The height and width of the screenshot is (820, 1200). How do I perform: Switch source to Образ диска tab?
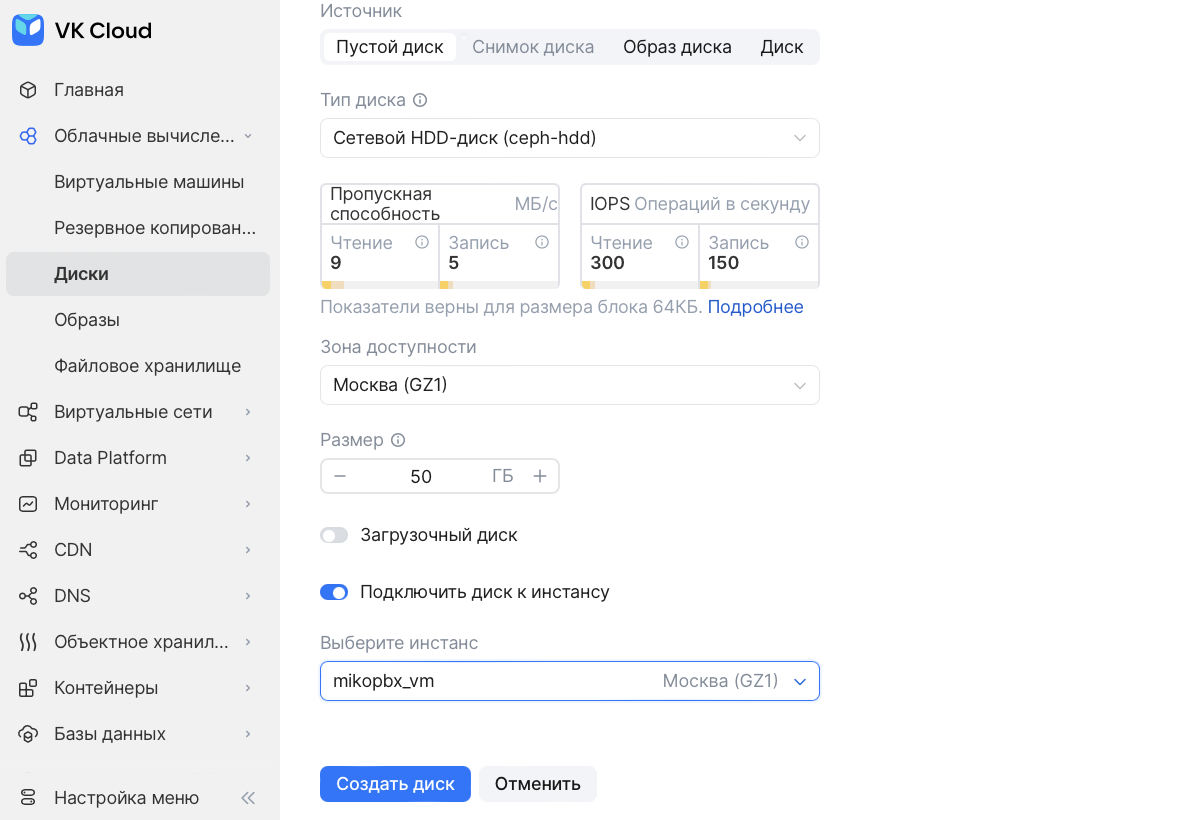677,47
